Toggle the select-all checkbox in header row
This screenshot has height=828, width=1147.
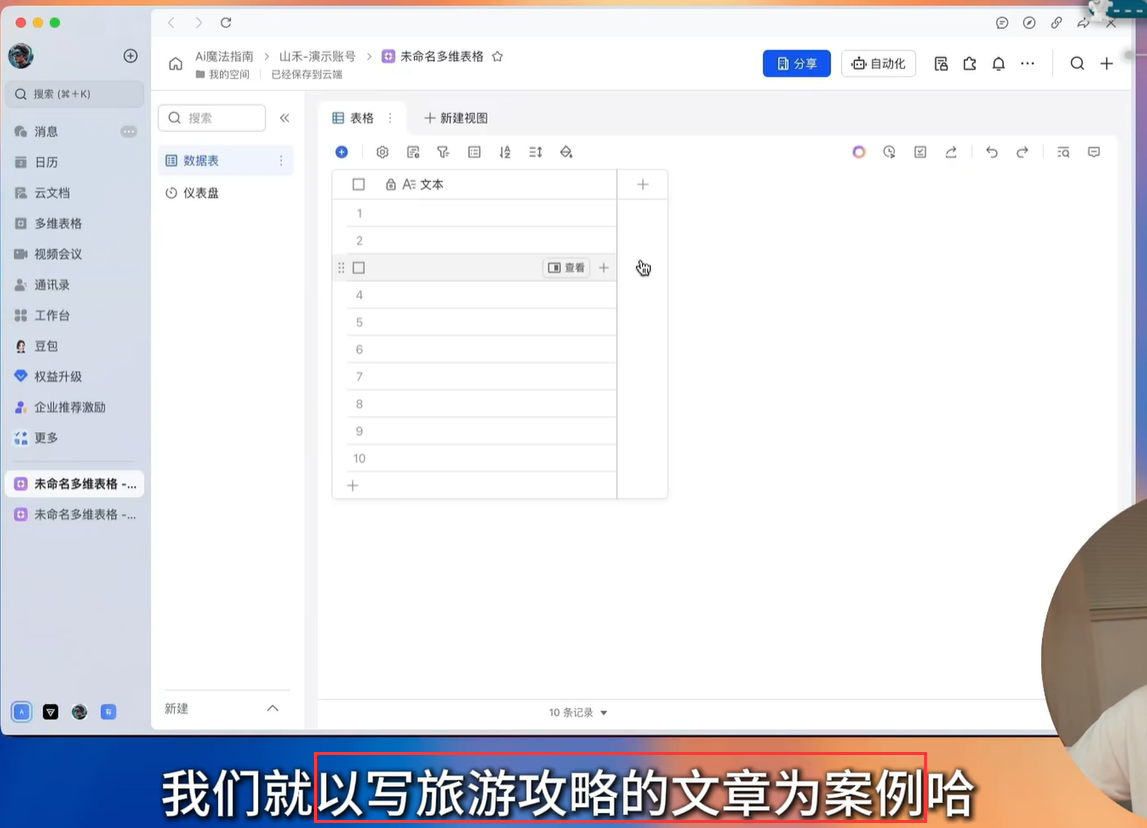[358, 184]
